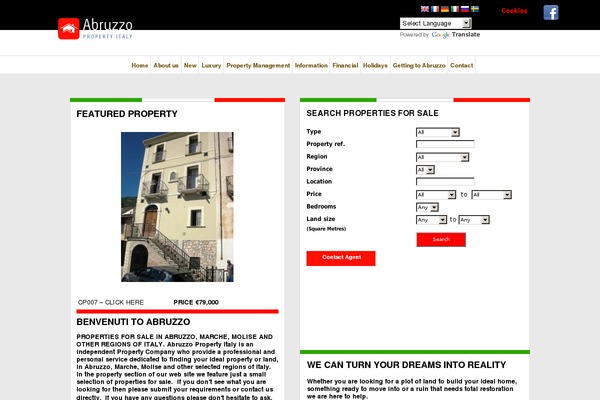Click the Location input field

tap(445, 181)
